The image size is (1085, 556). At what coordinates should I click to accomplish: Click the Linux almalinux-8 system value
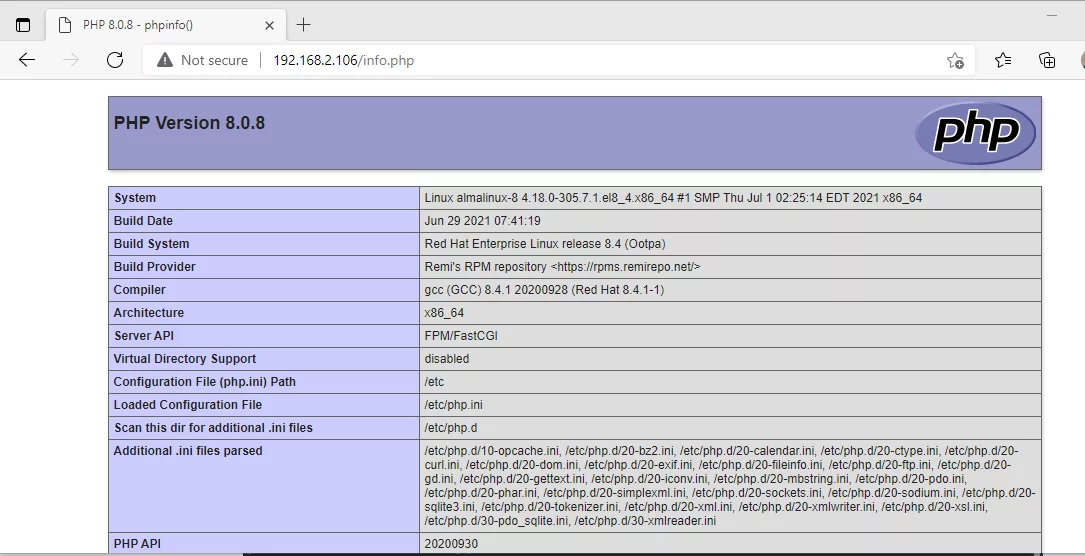673,198
